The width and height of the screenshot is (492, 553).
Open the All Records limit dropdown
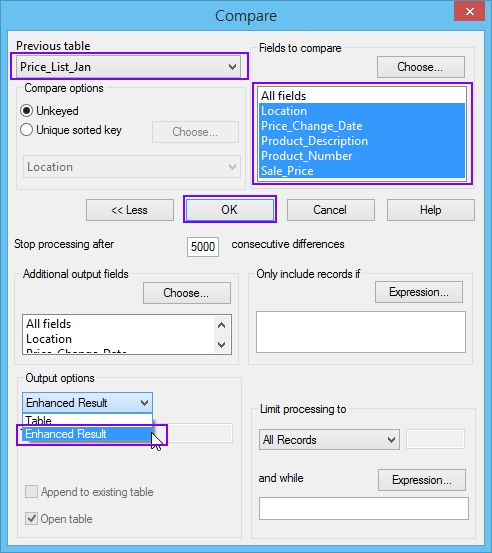pyautogui.click(x=329, y=440)
